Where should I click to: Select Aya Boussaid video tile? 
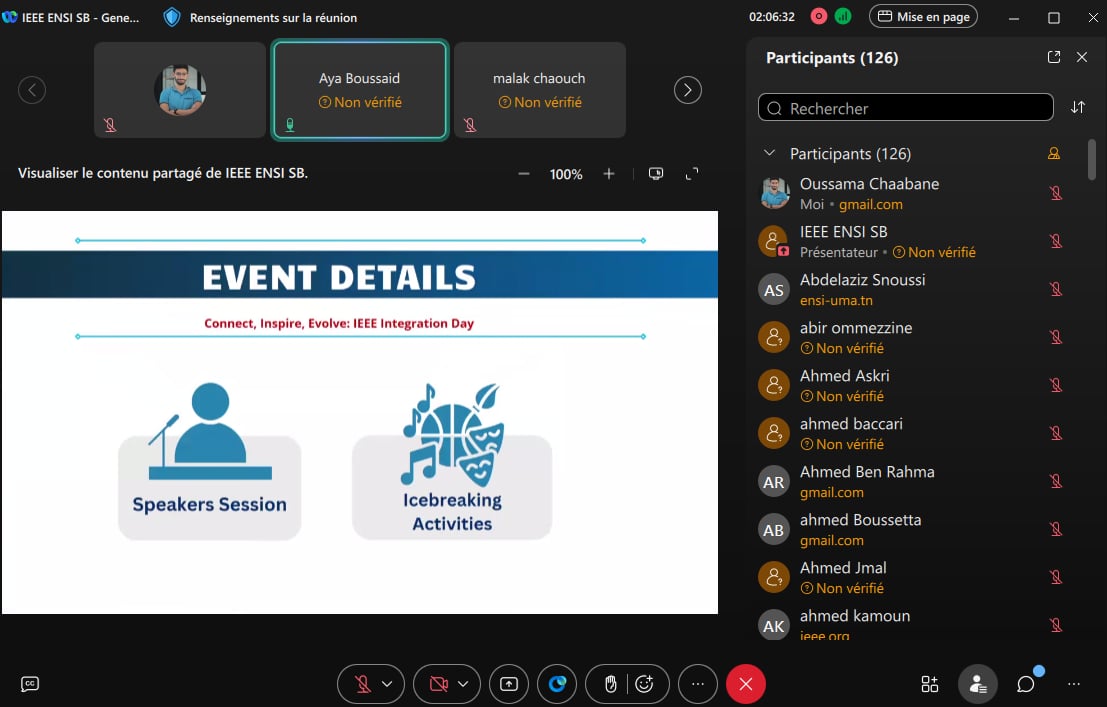(x=360, y=90)
